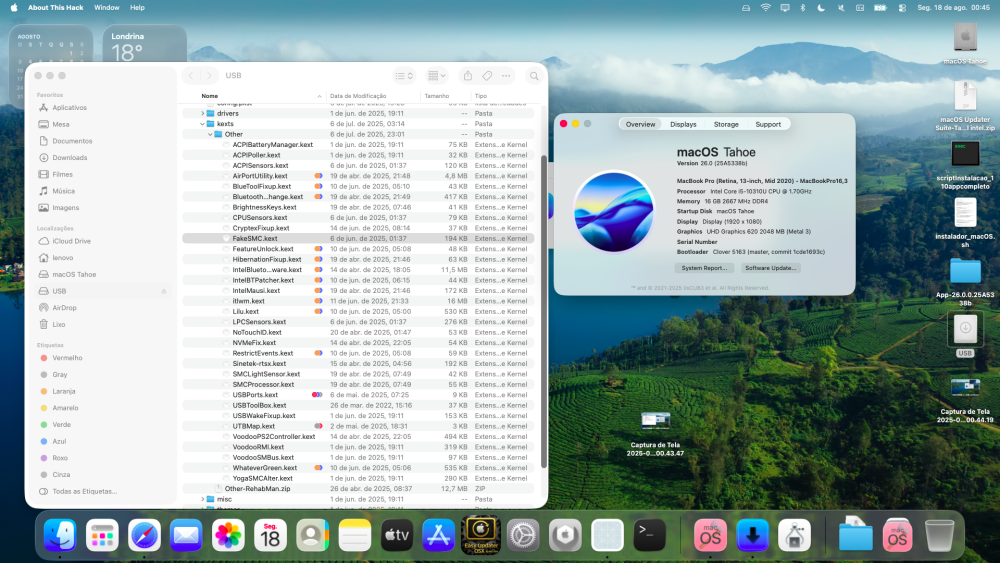Switch to Displays tab
The image size is (1000, 563).
(x=683, y=124)
